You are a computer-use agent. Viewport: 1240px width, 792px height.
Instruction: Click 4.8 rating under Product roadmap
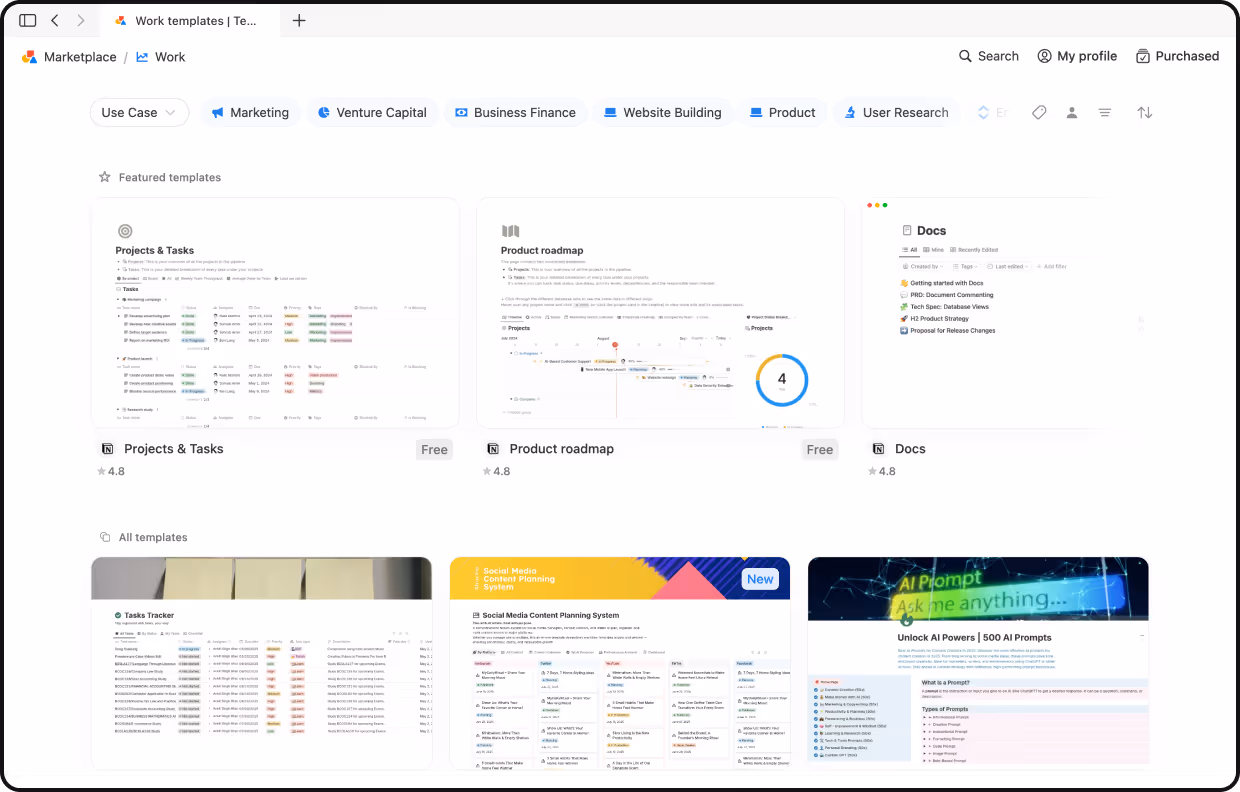496,471
